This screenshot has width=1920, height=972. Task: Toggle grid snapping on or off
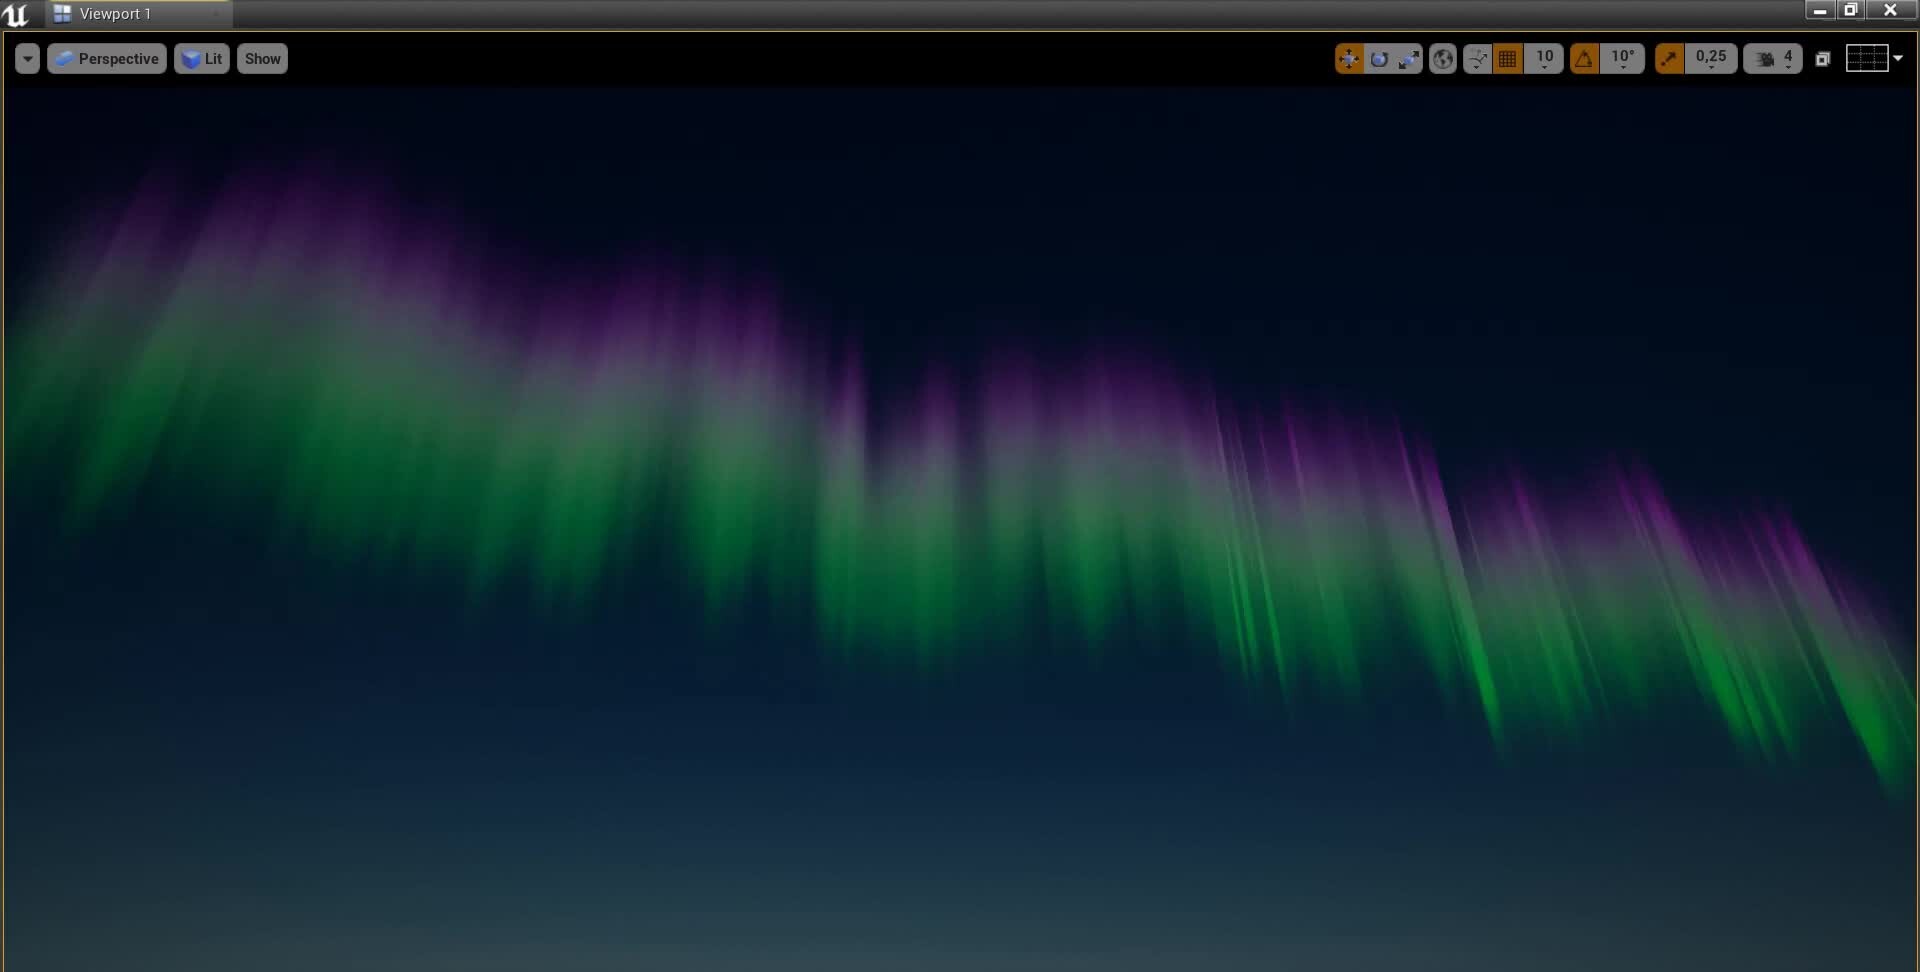1506,58
